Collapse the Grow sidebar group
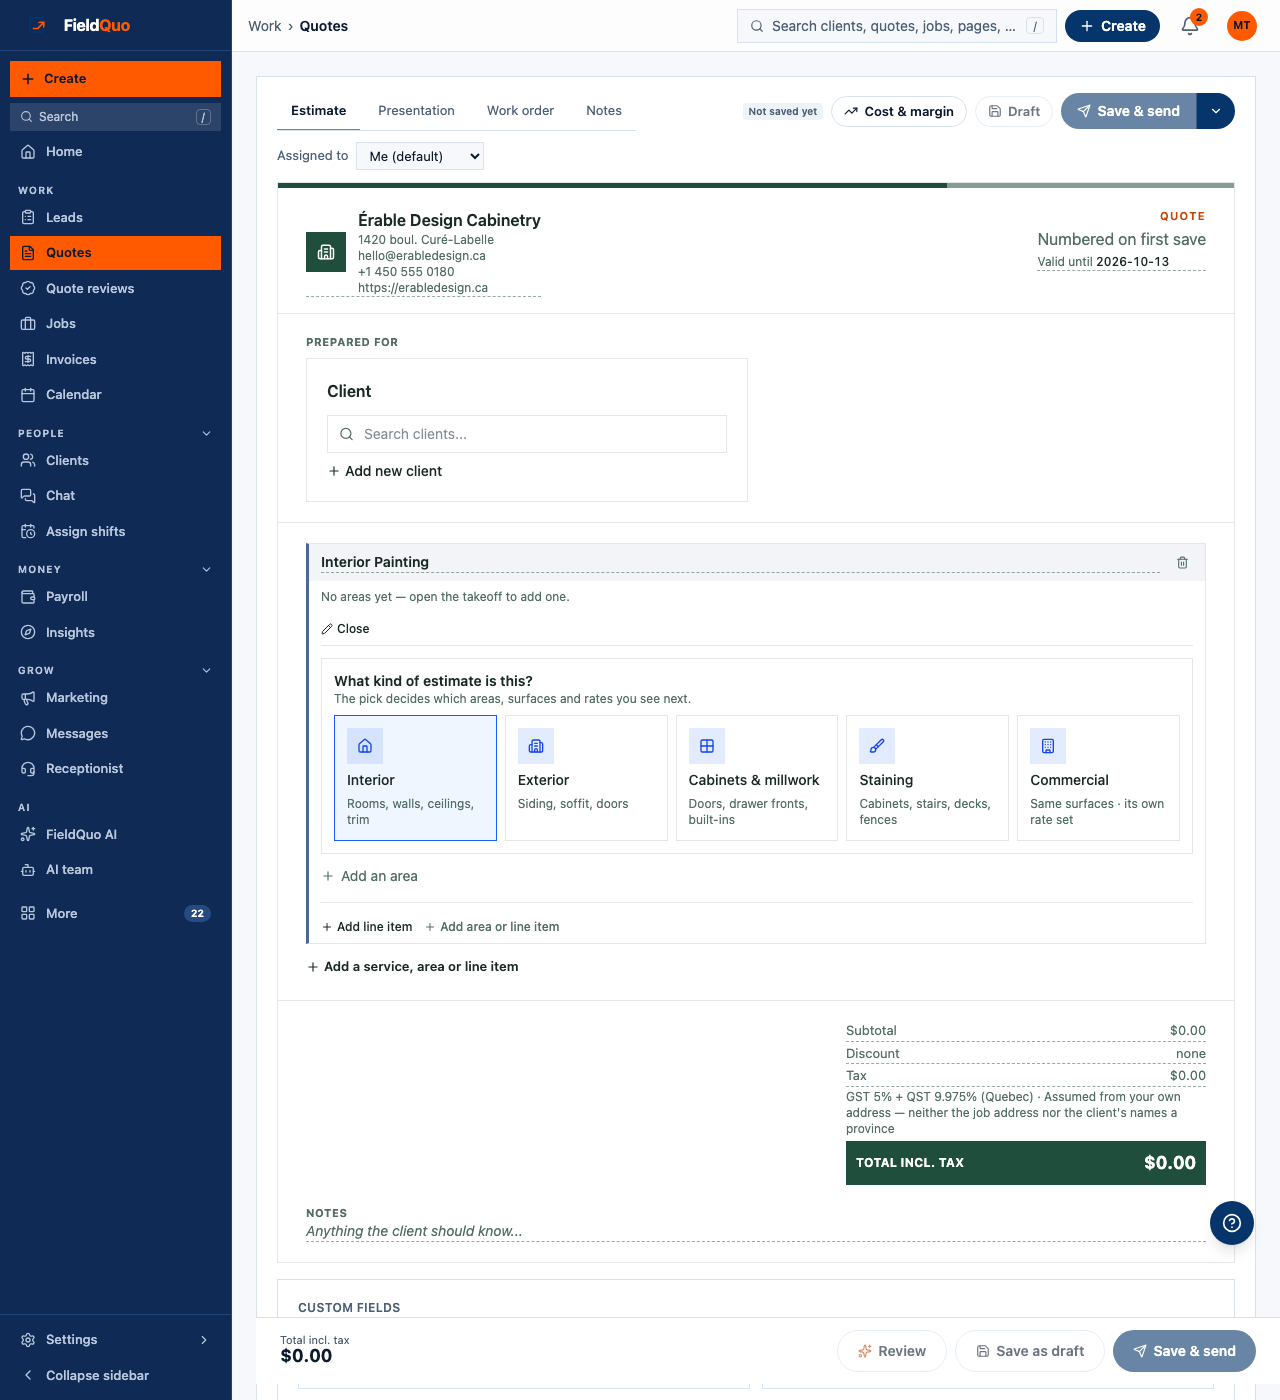This screenshot has width=1280, height=1400. (207, 671)
